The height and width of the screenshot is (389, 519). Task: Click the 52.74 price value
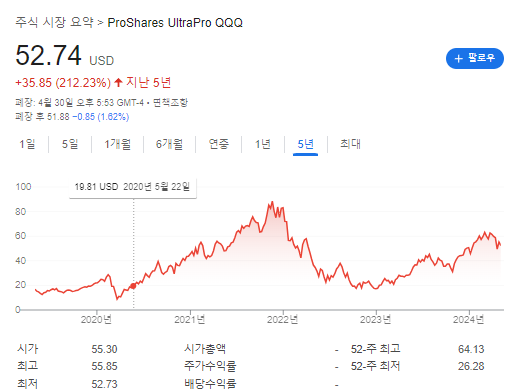point(48,55)
